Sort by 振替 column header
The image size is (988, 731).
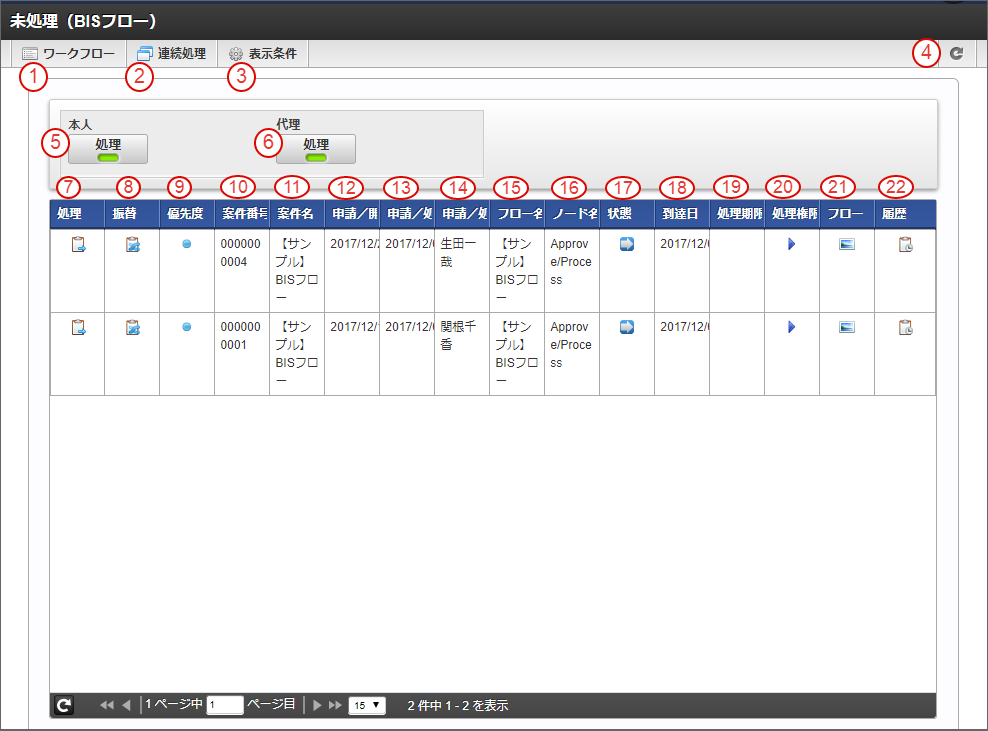point(132,214)
